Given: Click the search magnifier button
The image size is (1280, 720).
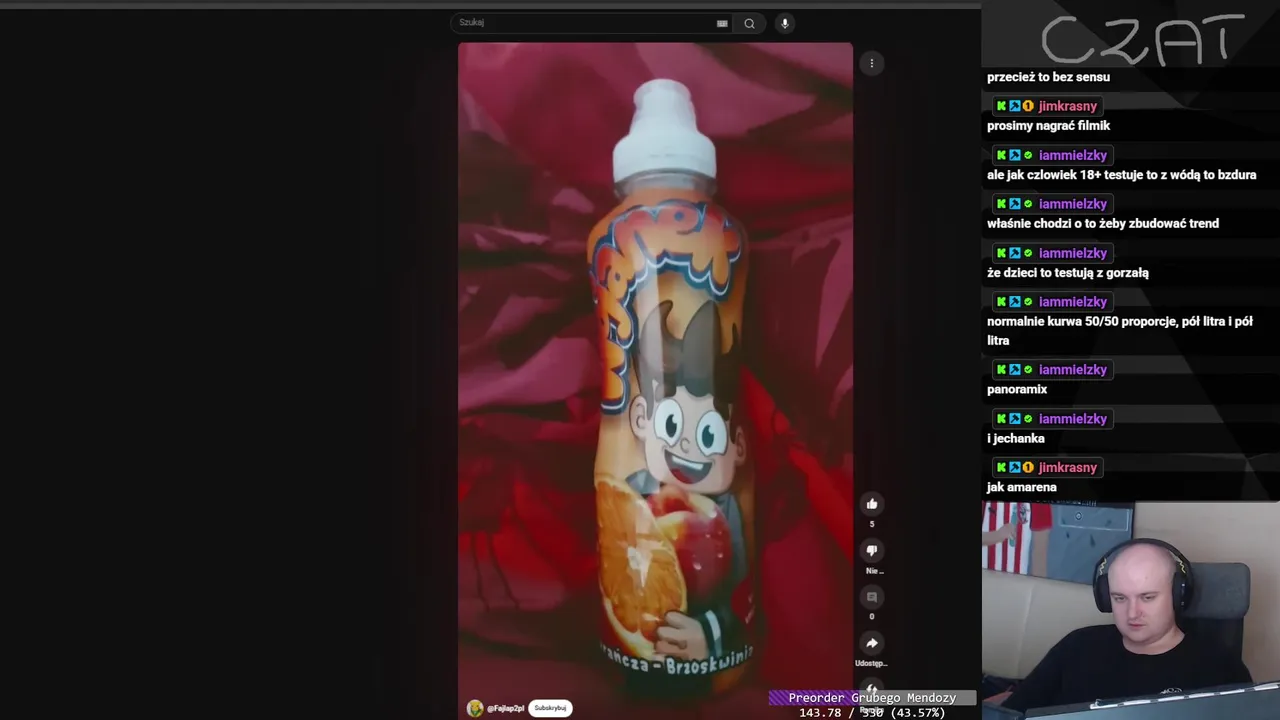Looking at the screenshot, I should click(749, 23).
